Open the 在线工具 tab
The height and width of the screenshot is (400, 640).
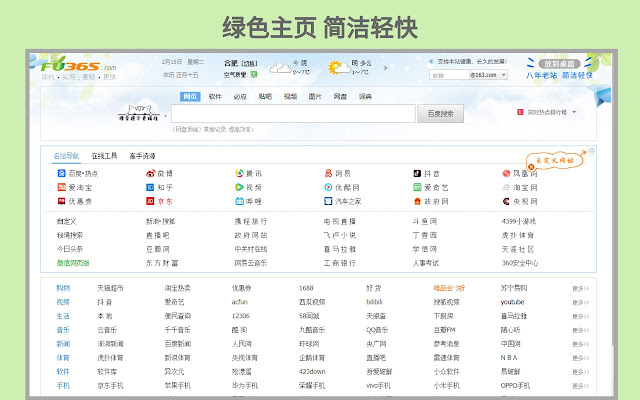point(104,156)
